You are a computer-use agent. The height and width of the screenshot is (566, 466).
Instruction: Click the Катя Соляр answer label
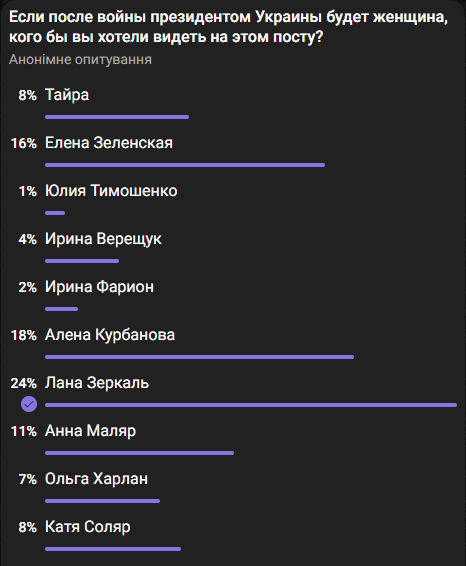tap(87, 527)
